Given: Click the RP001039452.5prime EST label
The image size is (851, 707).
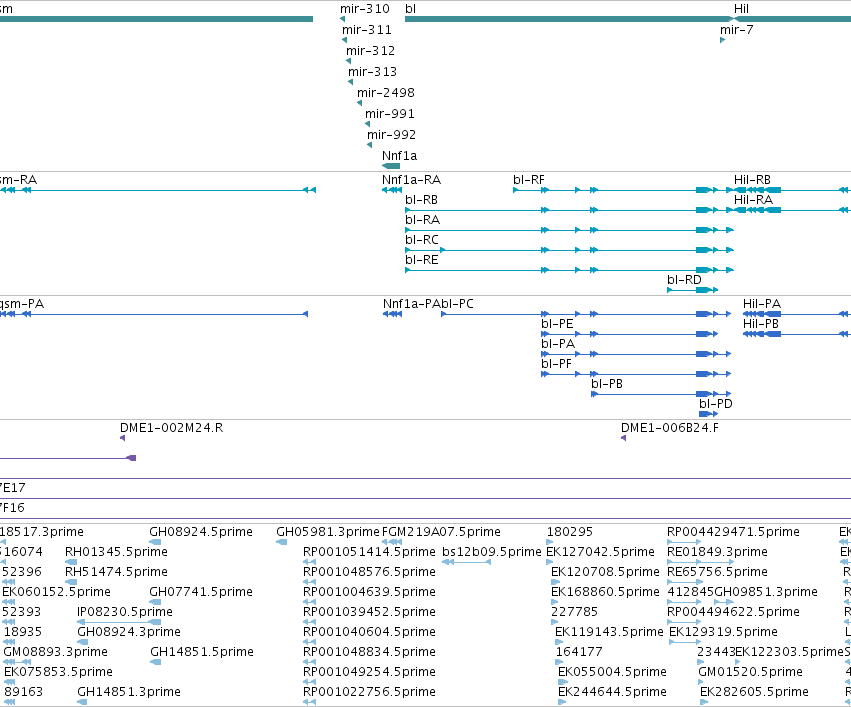Looking at the screenshot, I should point(369,612).
